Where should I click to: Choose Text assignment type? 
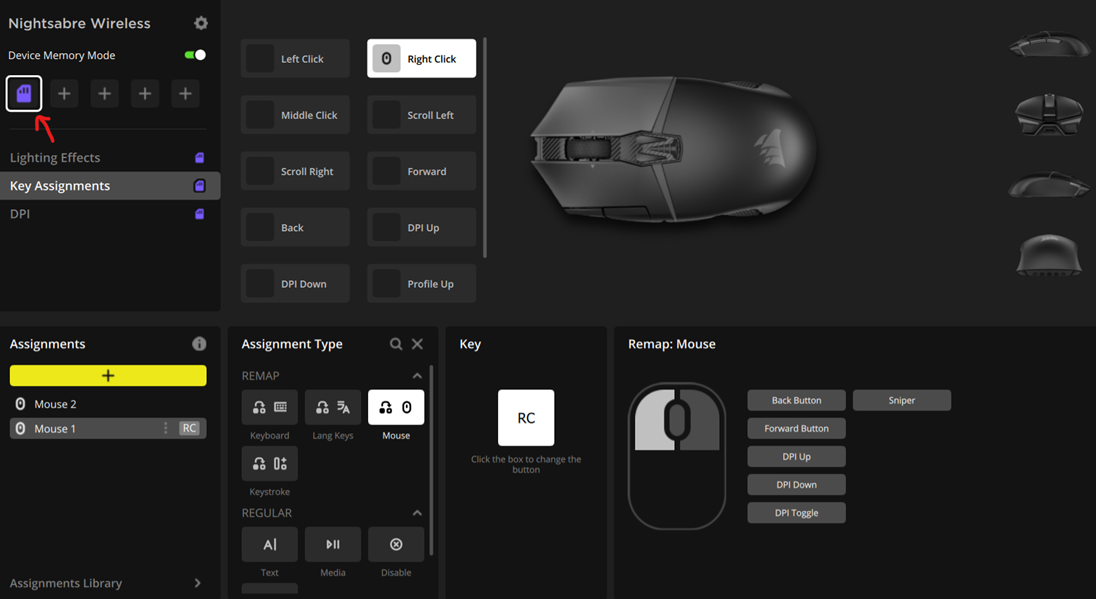pyautogui.click(x=270, y=544)
